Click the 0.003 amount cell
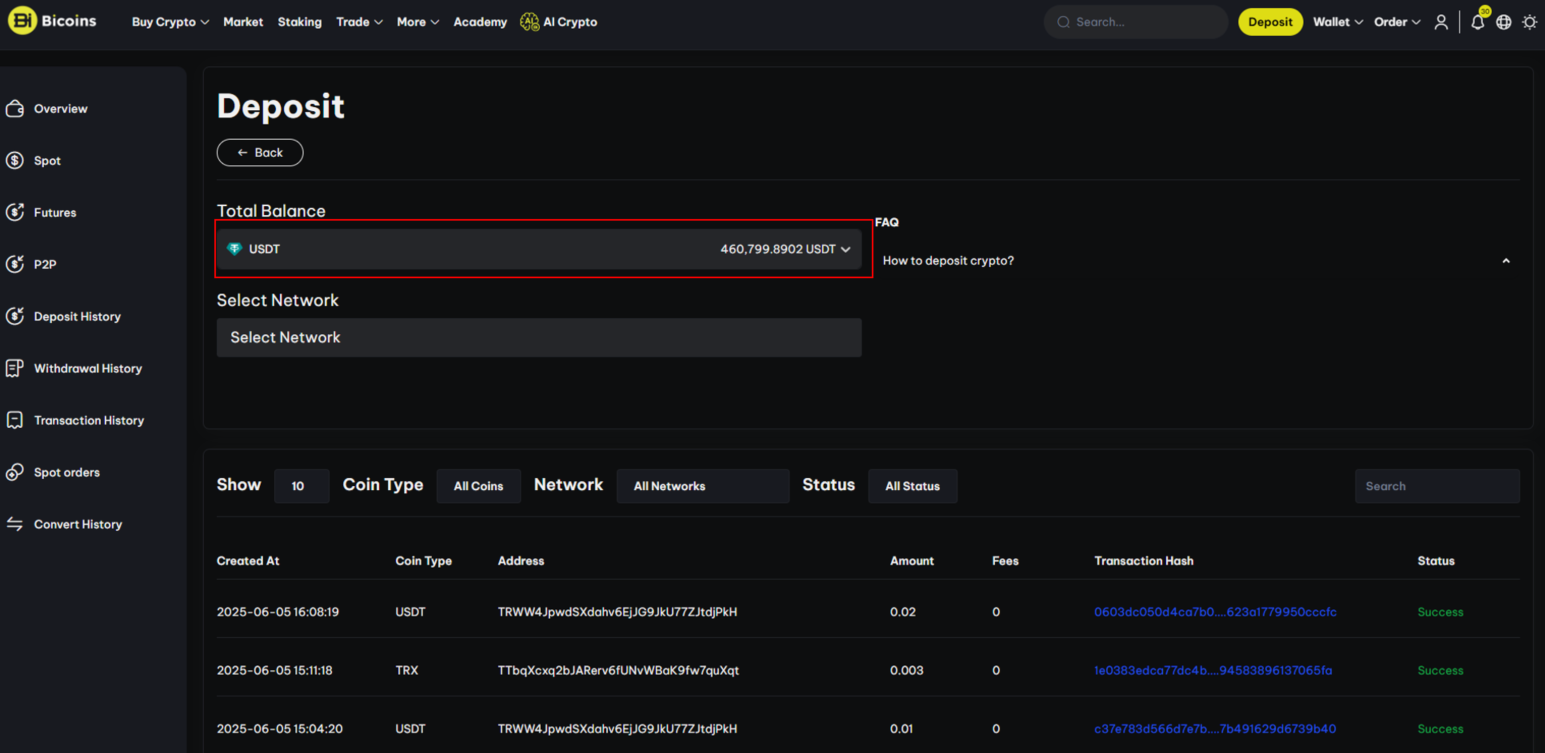 tap(907, 670)
